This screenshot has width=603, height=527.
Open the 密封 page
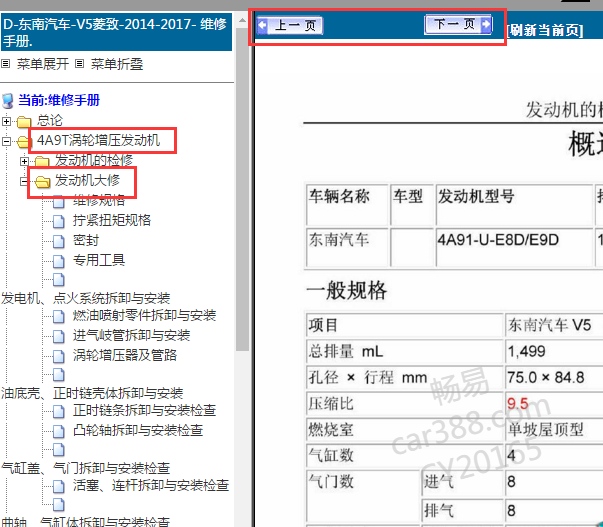pyautogui.click(x=86, y=240)
